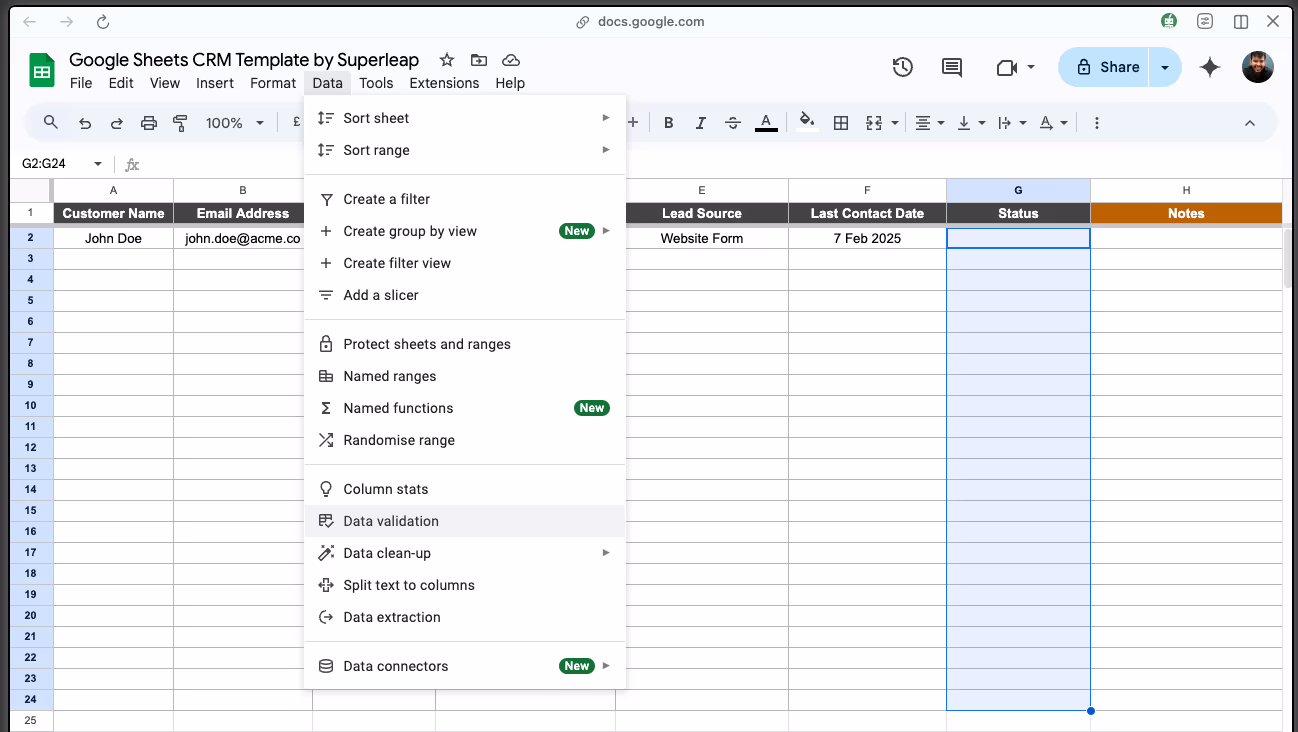Screen dimensions: 1298x732
Task: Print the spreadsheet
Action: (x=149, y=123)
